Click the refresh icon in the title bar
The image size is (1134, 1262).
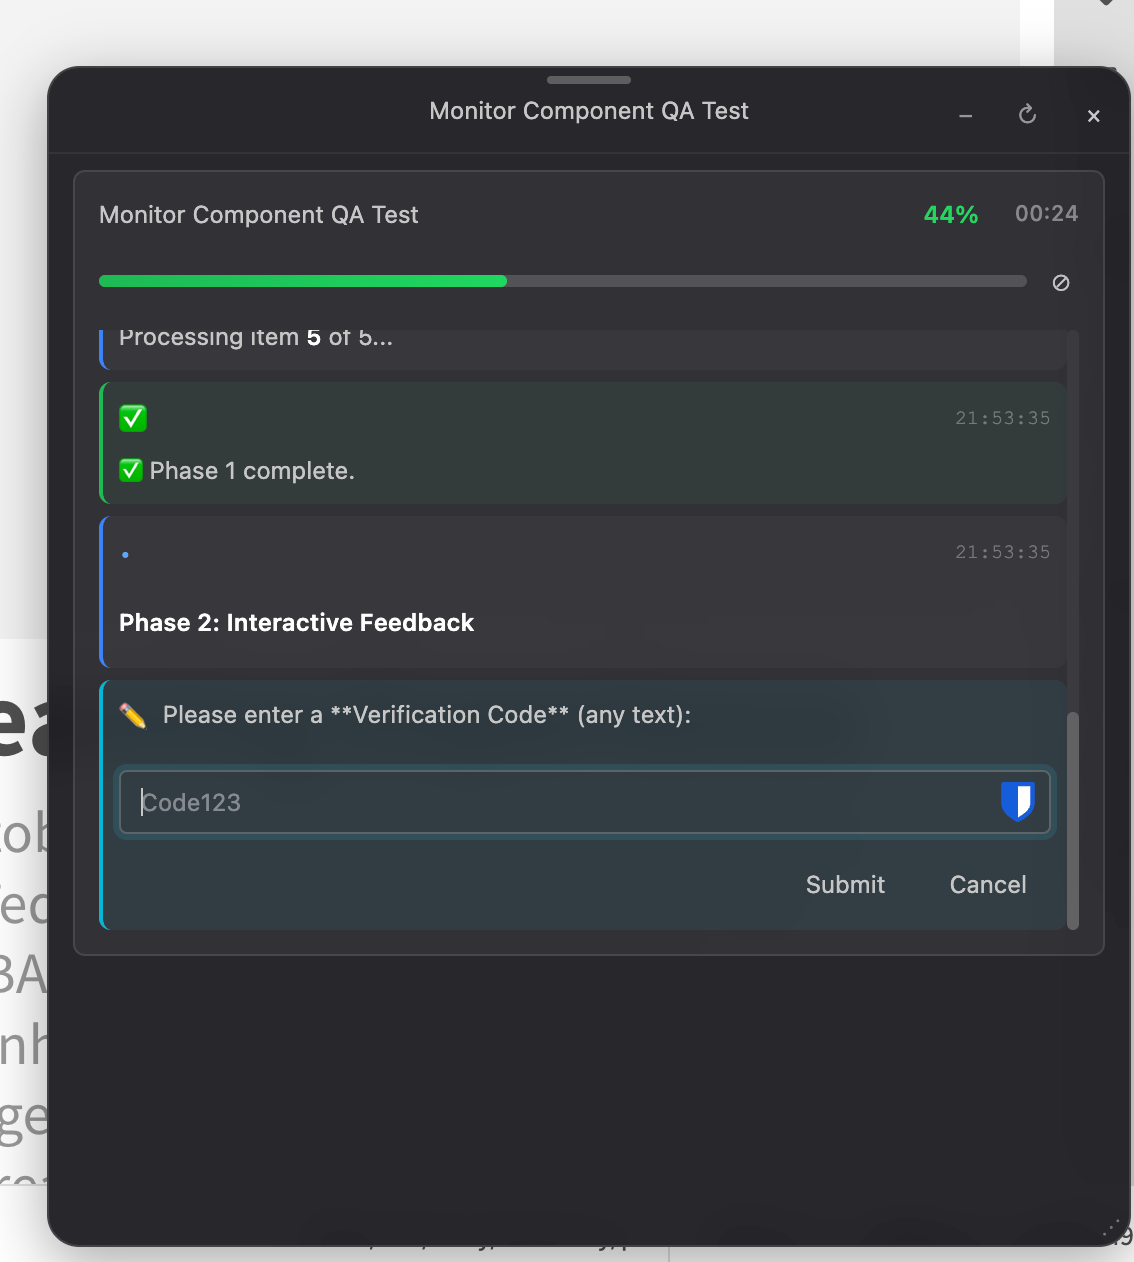[x=1027, y=115]
